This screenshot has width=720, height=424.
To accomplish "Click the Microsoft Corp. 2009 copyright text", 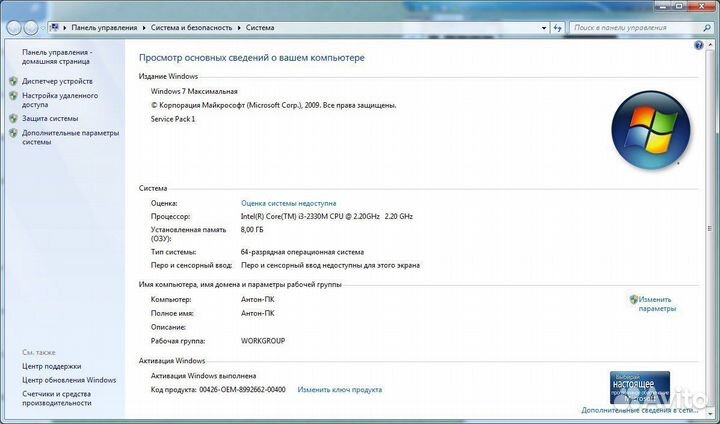I will (273, 105).
